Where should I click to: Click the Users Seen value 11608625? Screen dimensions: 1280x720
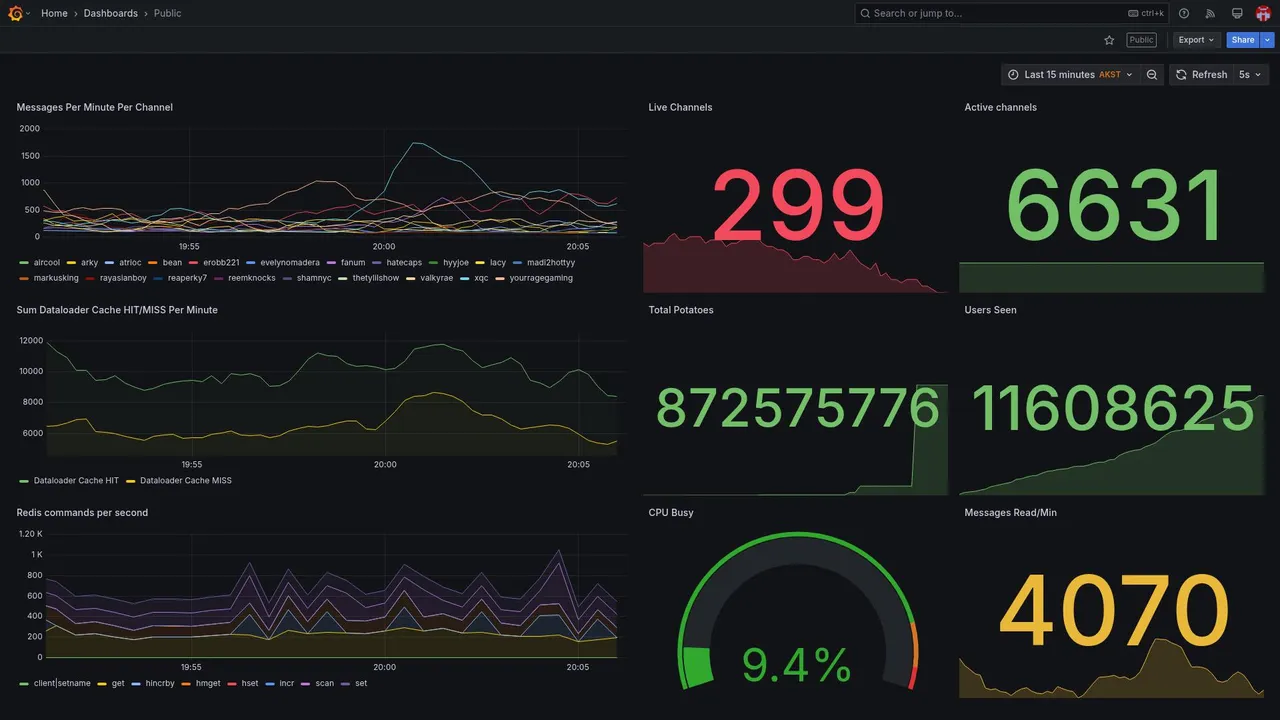coord(1112,409)
